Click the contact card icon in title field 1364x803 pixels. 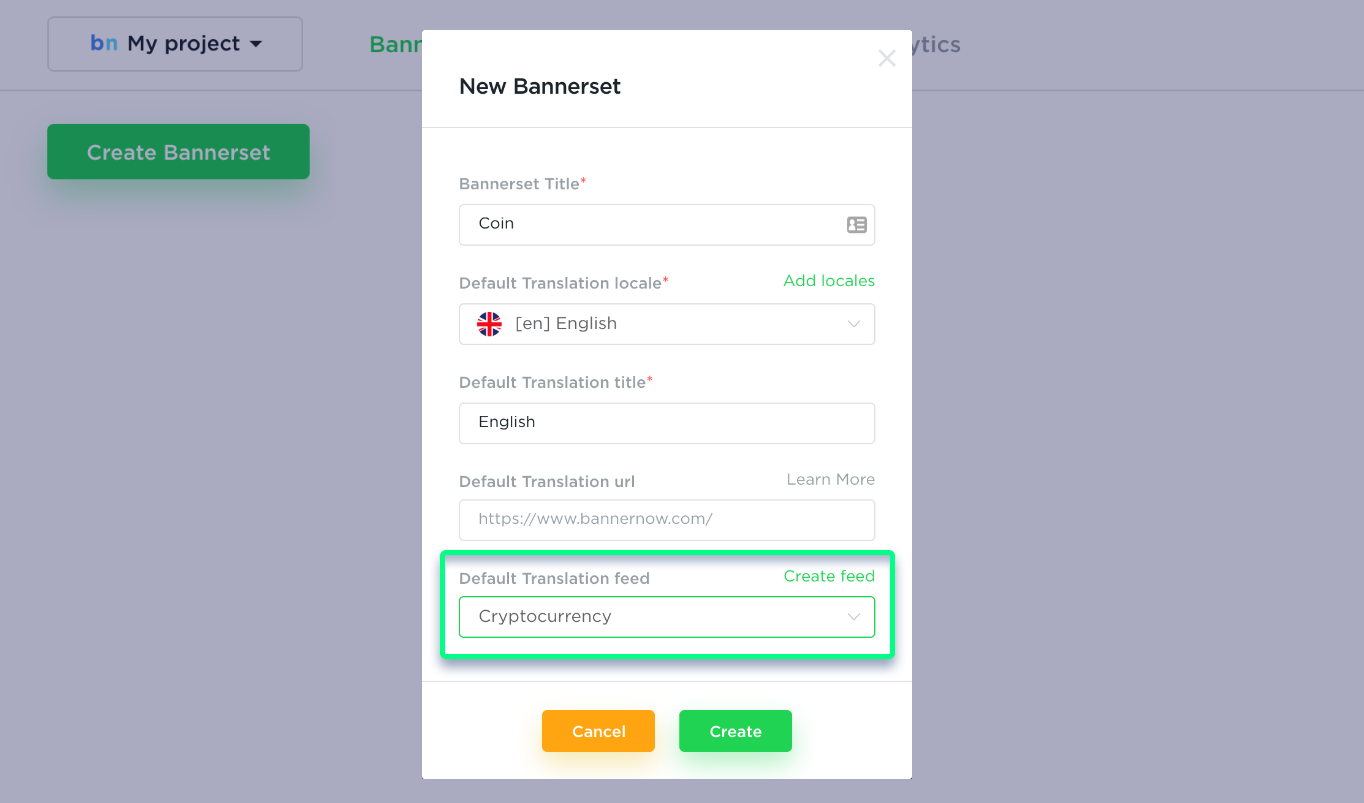click(x=857, y=225)
